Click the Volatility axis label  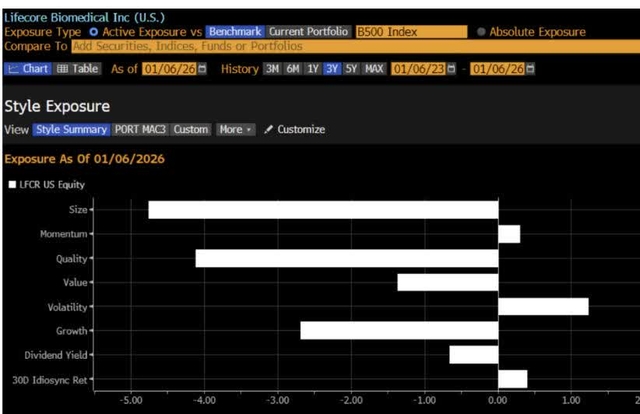[x=67, y=307]
